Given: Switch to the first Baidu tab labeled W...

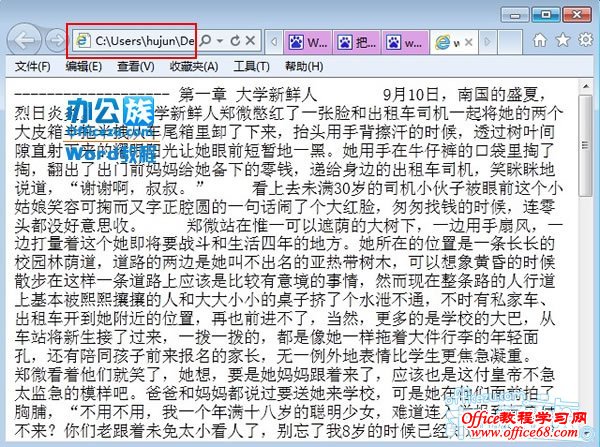Looking at the screenshot, I should (308, 42).
